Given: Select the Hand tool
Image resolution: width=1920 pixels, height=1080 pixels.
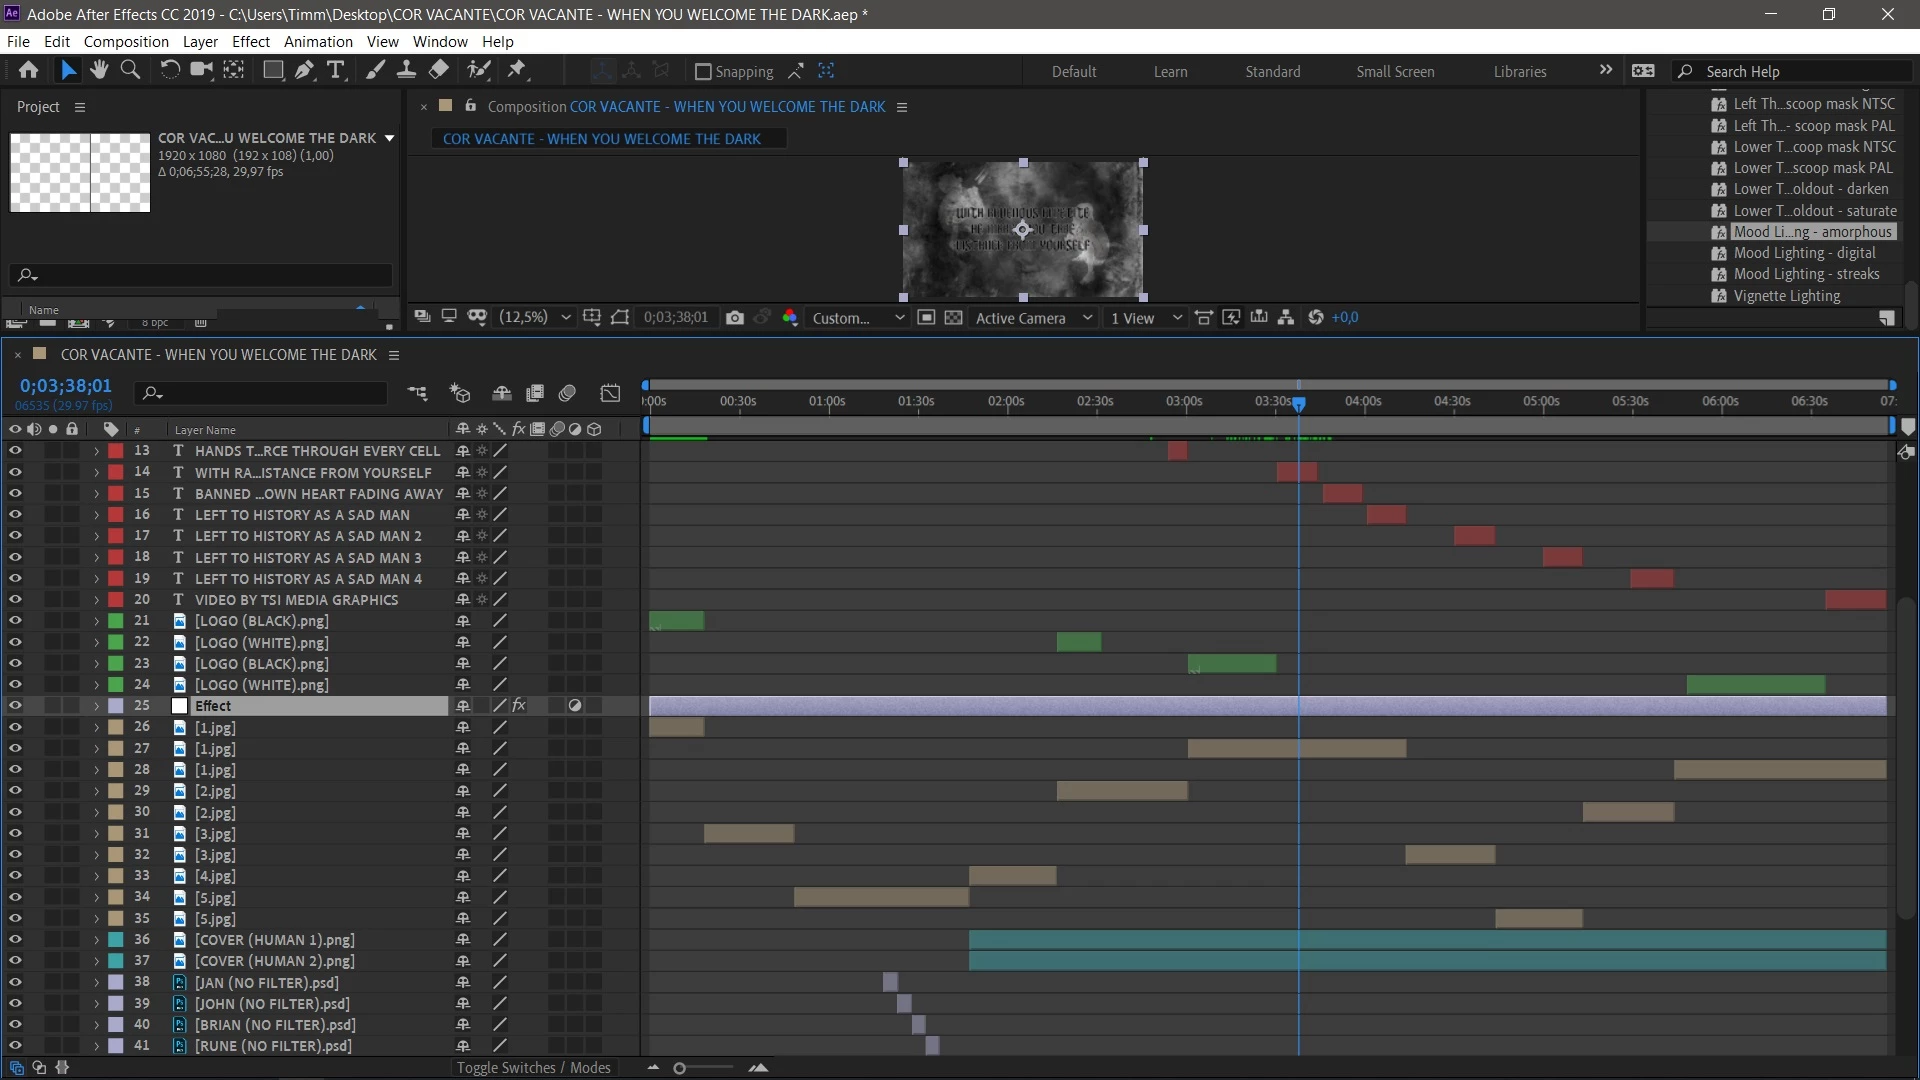Looking at the screenshot, I should [98, 70].
